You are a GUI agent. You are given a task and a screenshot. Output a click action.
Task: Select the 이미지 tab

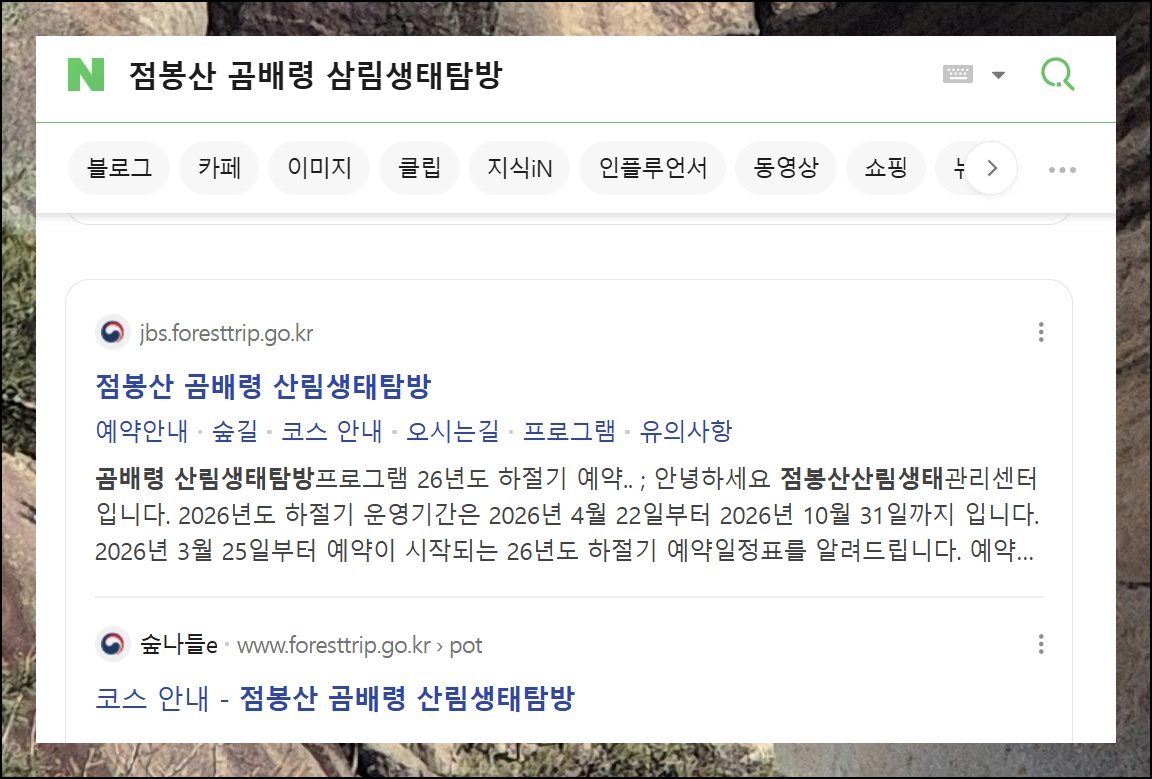coord(319,168)
